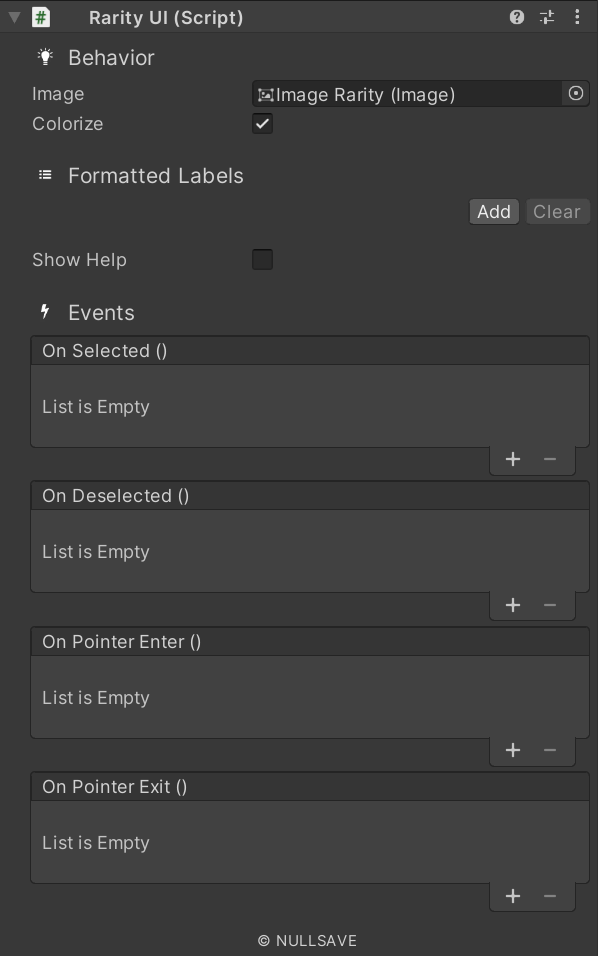Click the Formatted Labels list icon

(44, 175)
